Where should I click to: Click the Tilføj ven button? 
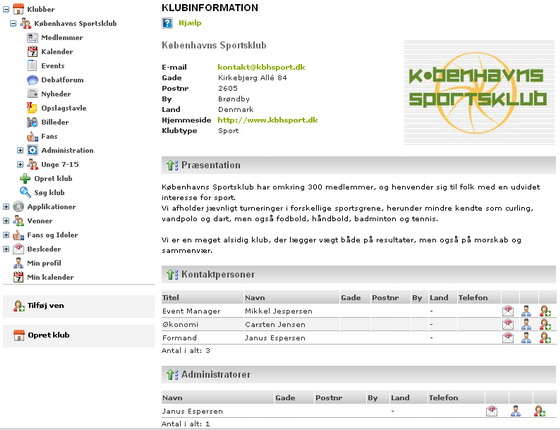click(79, 306)
